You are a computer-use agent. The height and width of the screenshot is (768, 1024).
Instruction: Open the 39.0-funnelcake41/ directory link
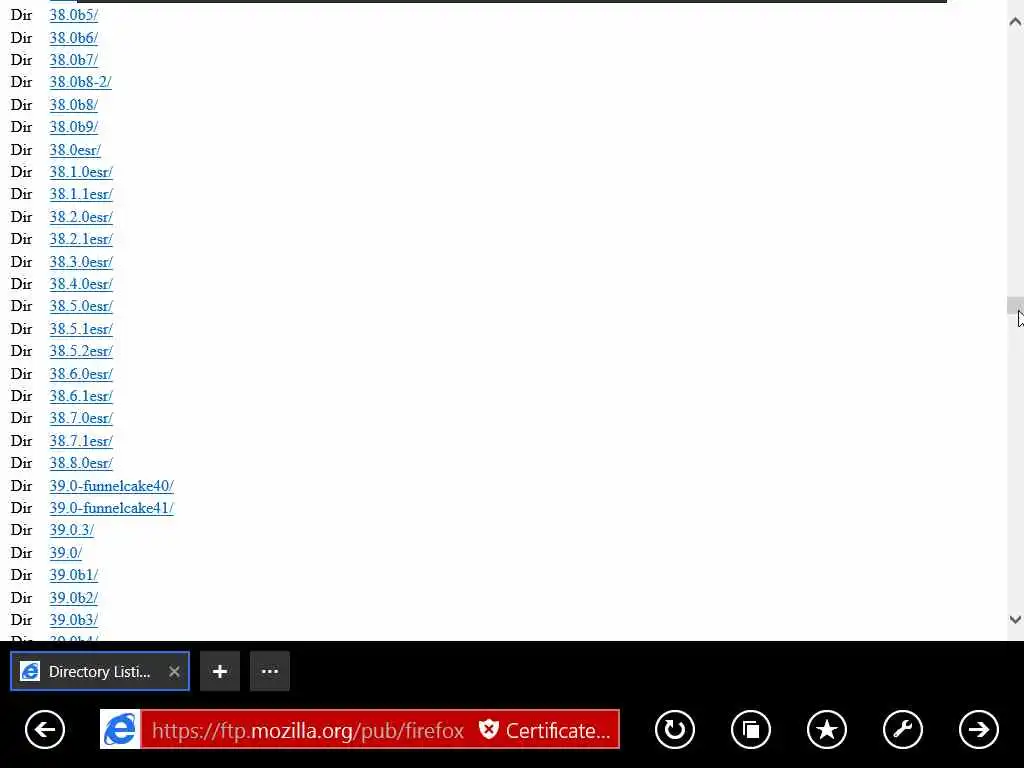tap(112, 508)
